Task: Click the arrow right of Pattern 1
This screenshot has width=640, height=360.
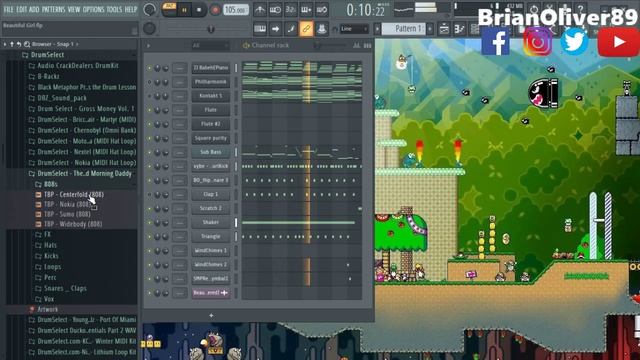Action: tap(430, 29)
